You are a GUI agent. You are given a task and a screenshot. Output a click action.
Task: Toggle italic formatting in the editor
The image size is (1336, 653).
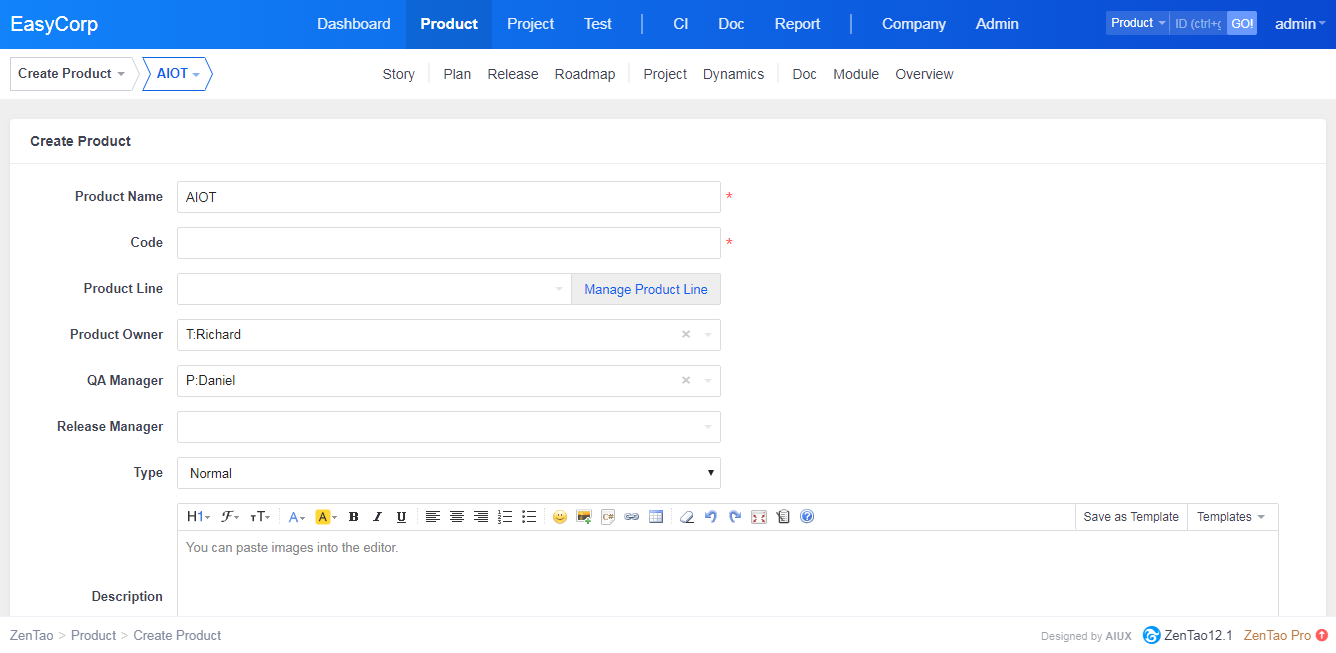[x=377, y=517]
